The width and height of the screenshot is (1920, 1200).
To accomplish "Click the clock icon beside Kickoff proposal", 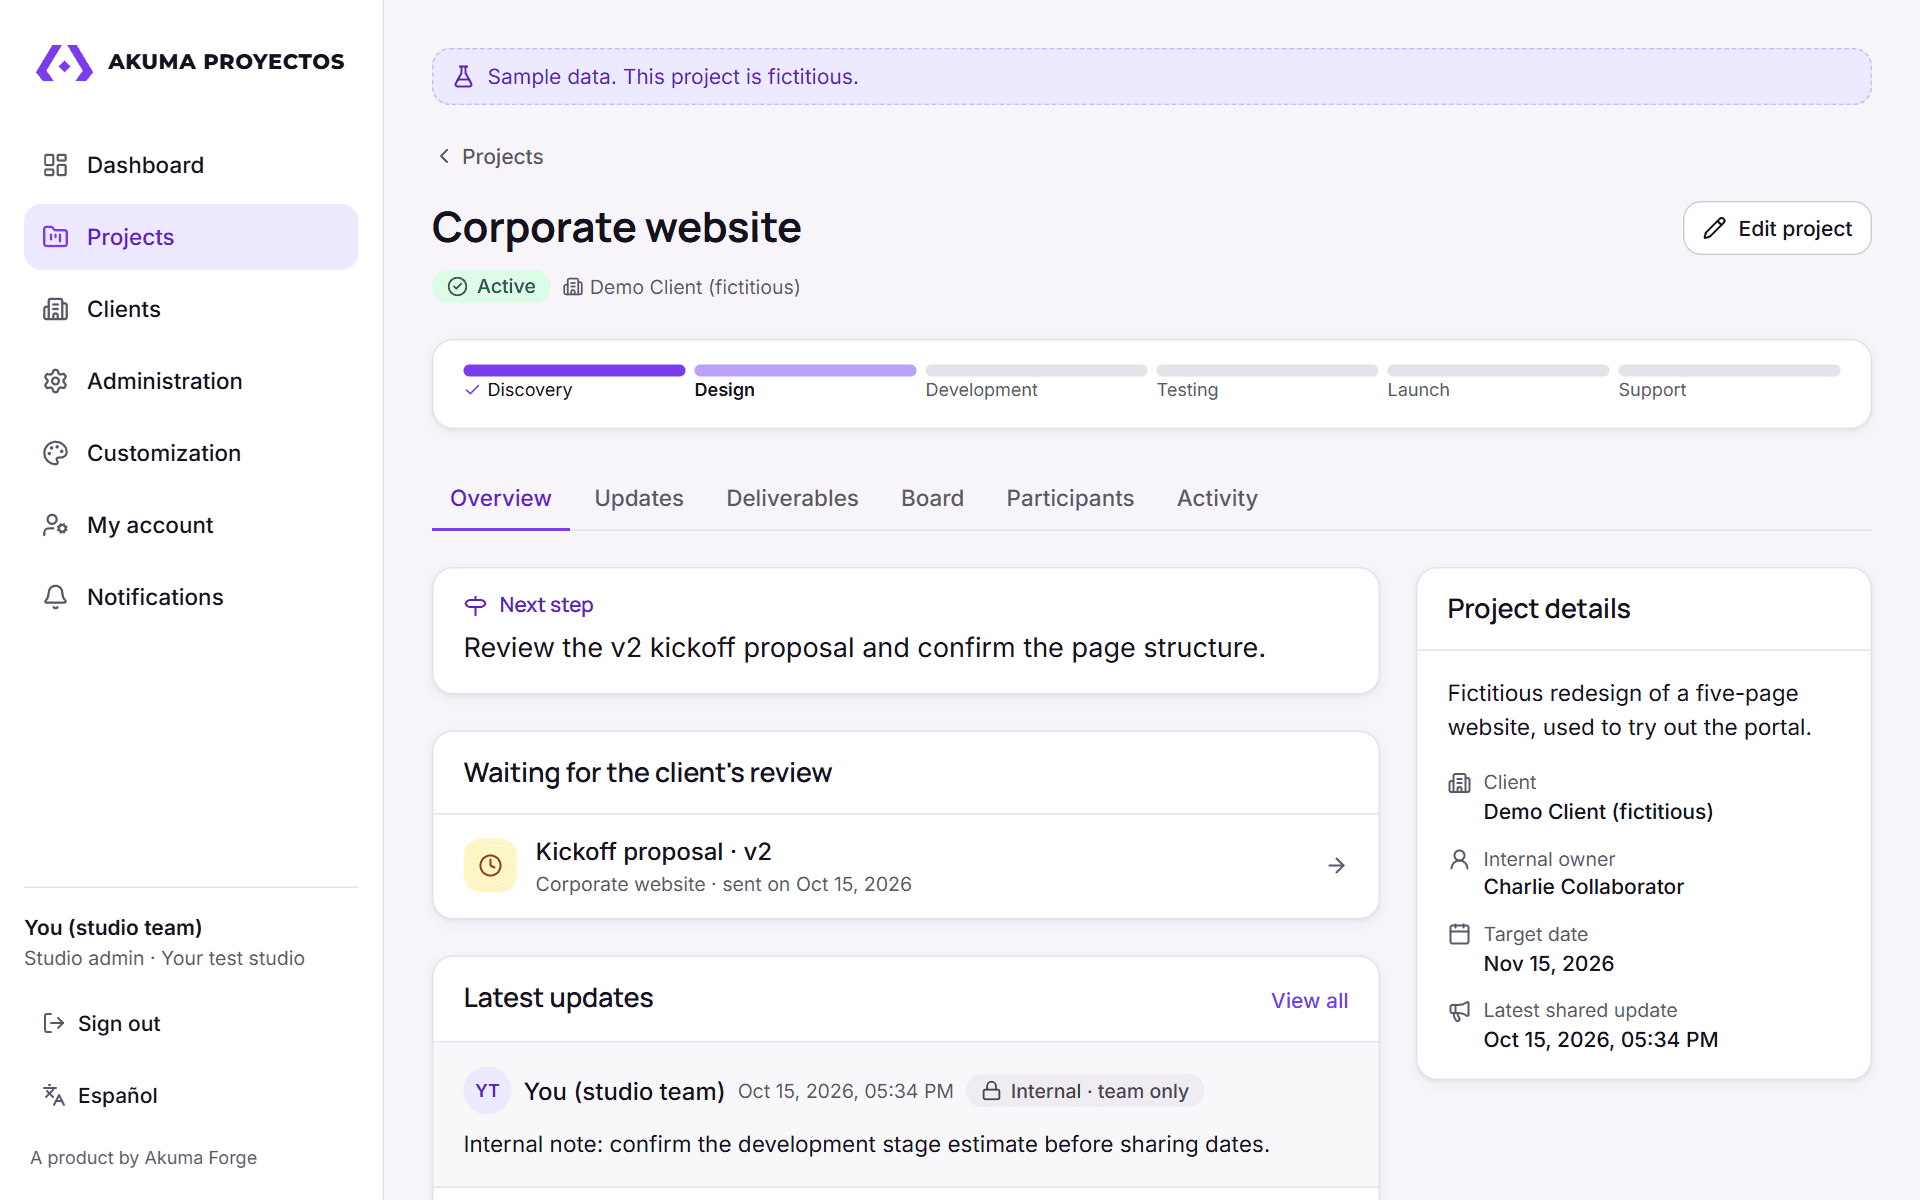I will (490, 865).
